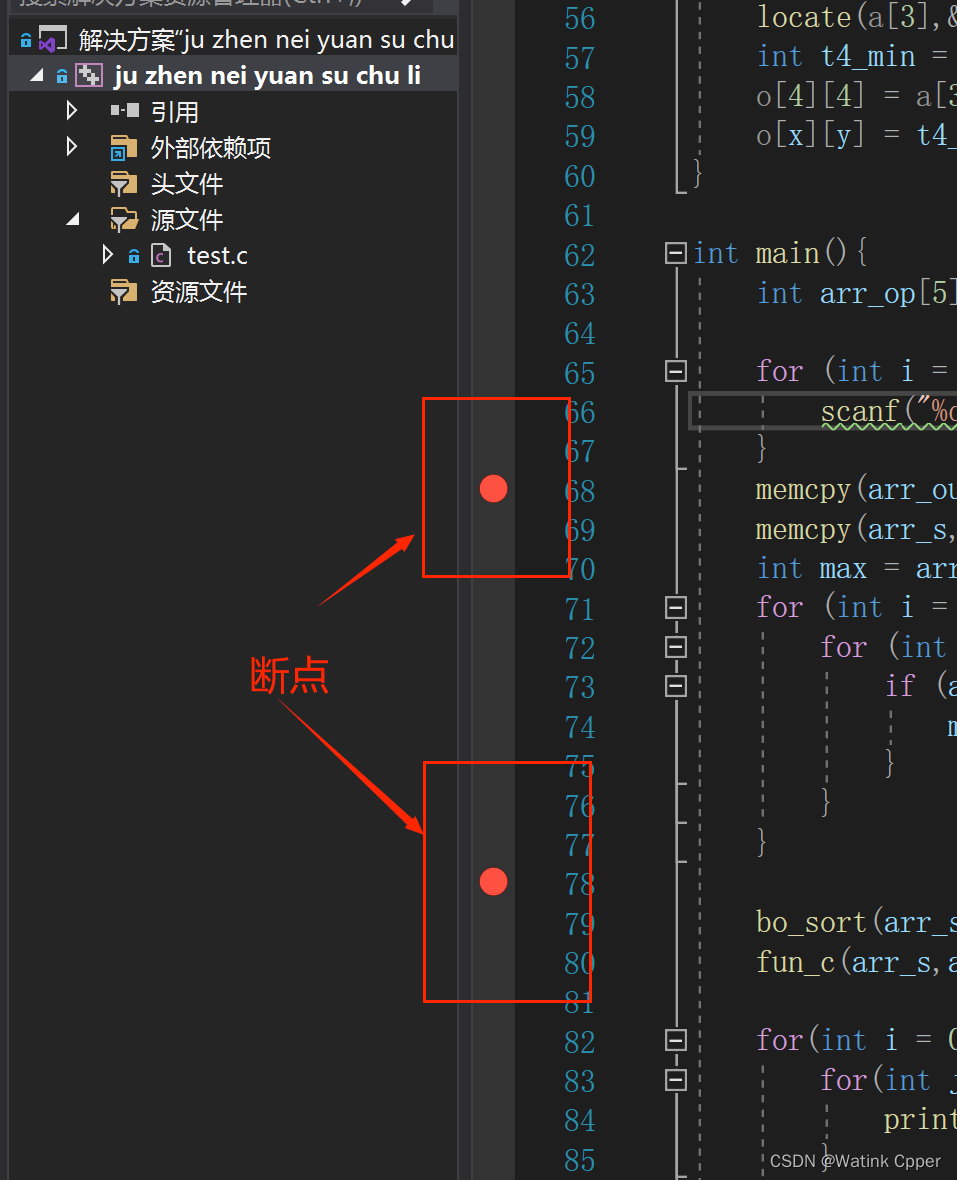Select the 资源文件 folder
Image resolution: width=957 pixels, height=1180 pixels.
(x=199, y=291)
